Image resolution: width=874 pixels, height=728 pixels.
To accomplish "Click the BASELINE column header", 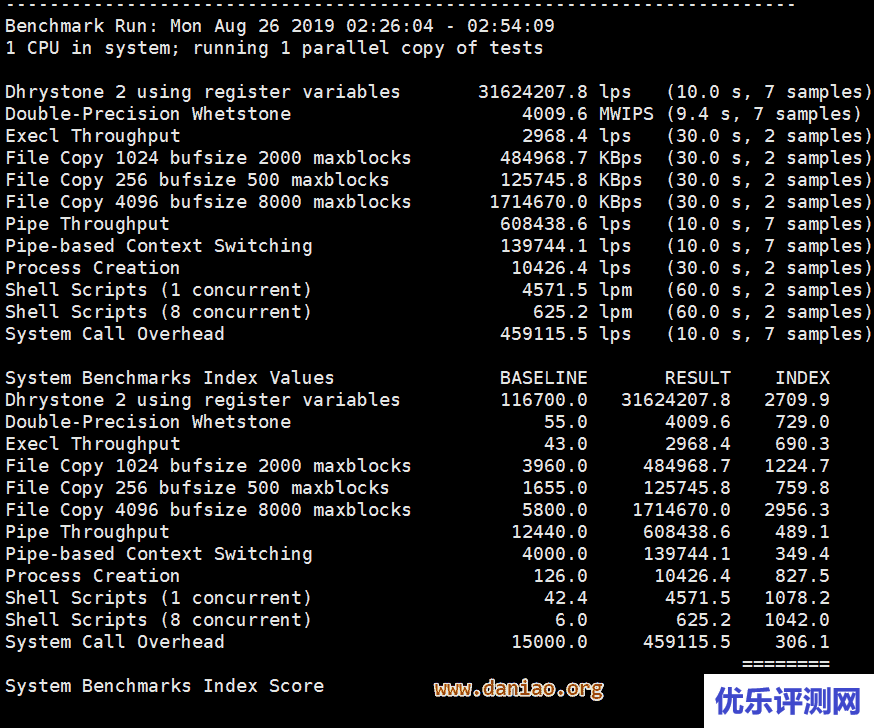I will coord(543,378).
